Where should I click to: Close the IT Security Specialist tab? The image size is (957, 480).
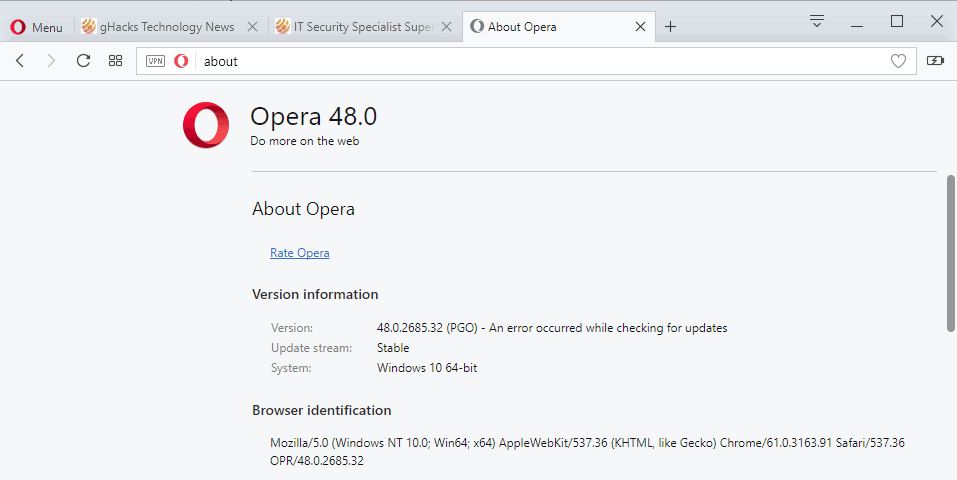[x=447, y=27]
